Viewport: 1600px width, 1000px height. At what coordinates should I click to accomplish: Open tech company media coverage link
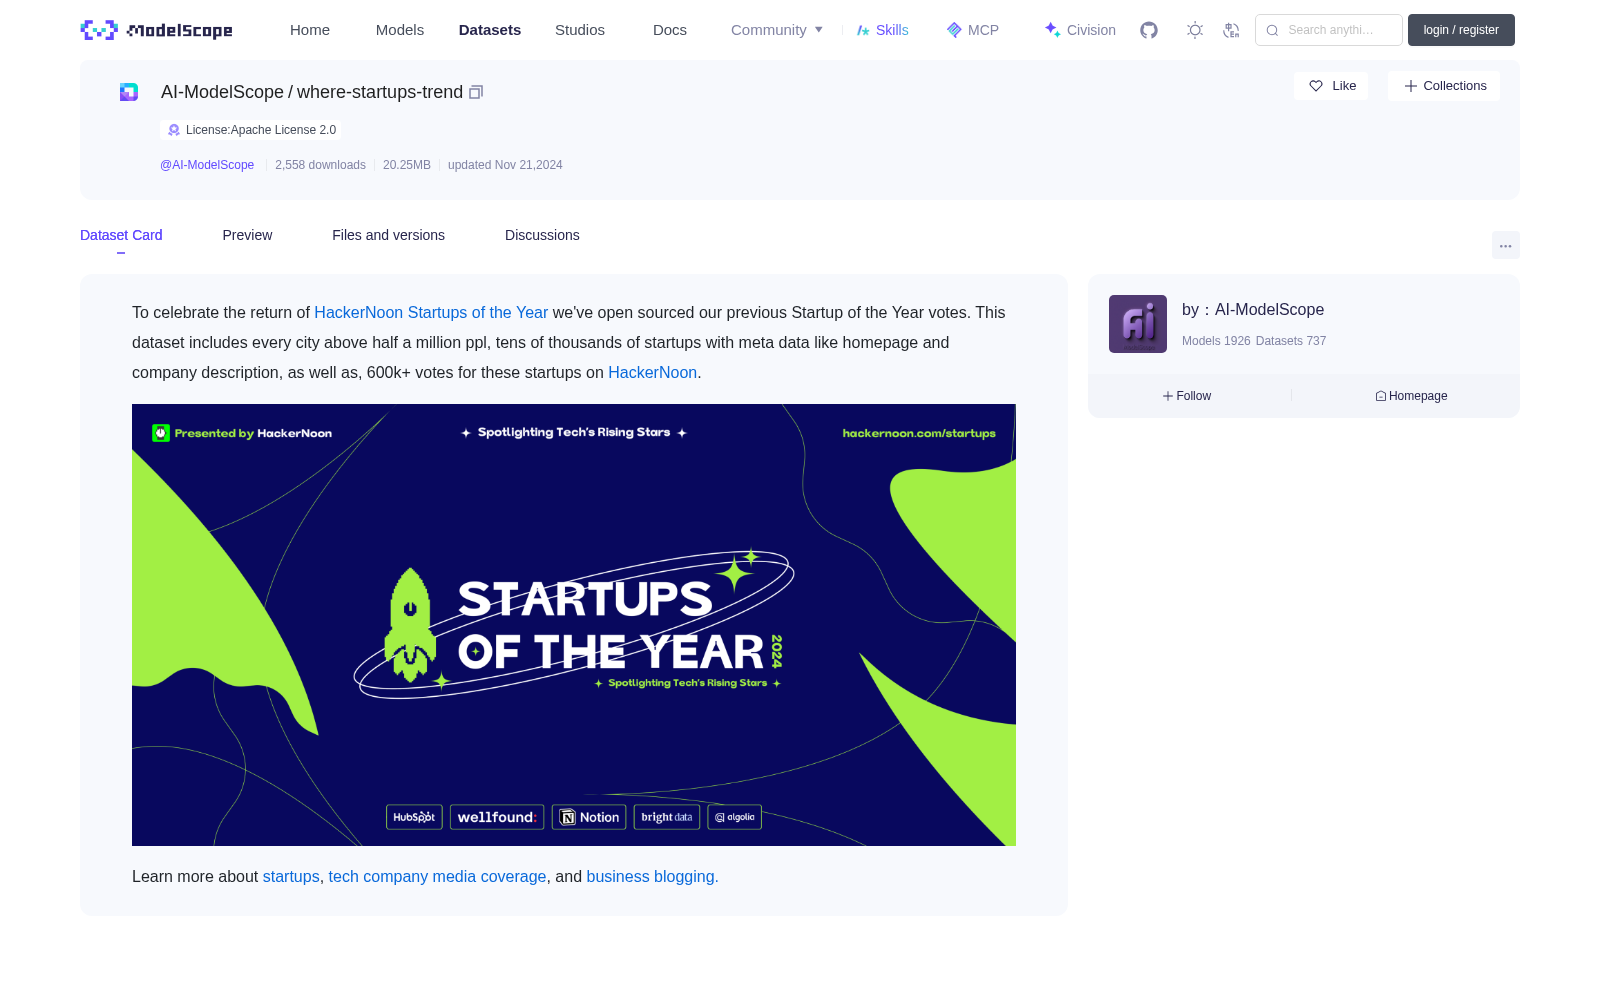coord(437,877)
